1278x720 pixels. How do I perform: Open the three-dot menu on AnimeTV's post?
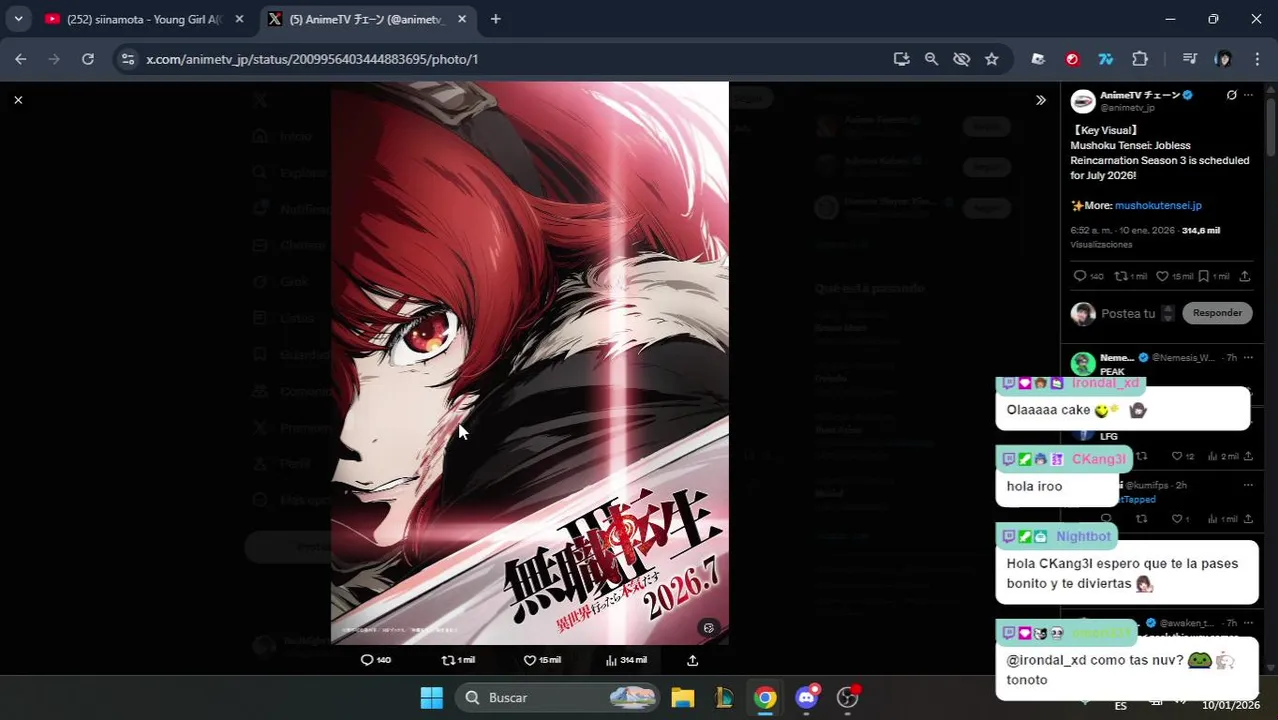pyautogui.click(x=1248, y=95)
